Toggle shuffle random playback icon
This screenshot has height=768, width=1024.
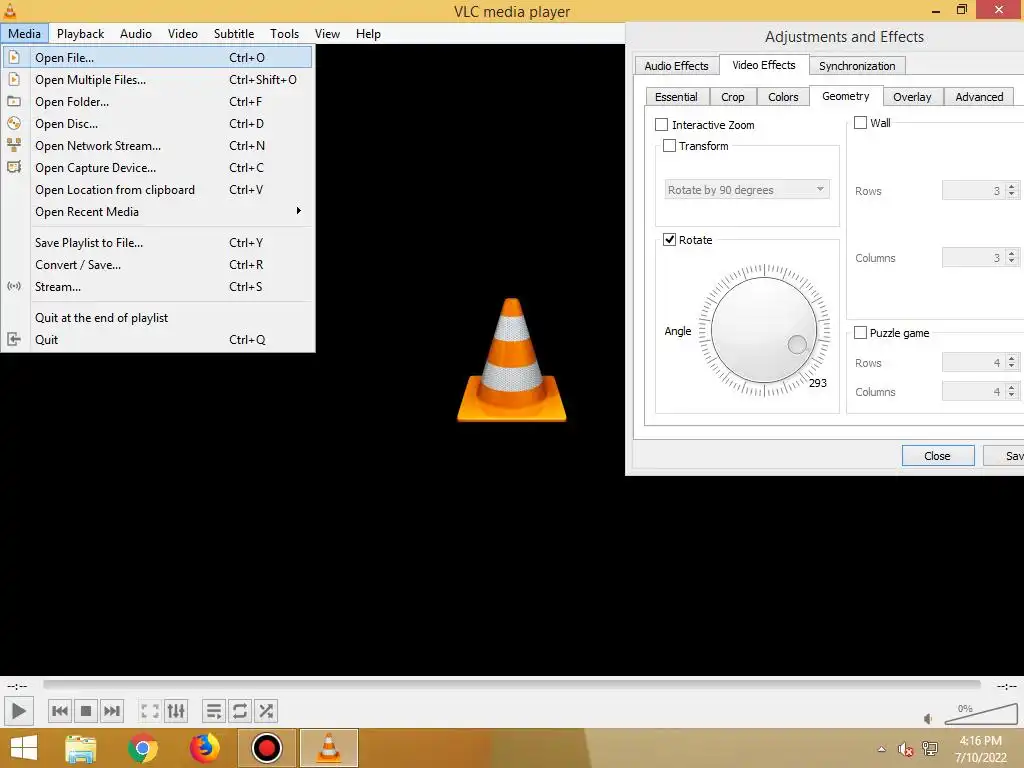click(x=266, y=711)
